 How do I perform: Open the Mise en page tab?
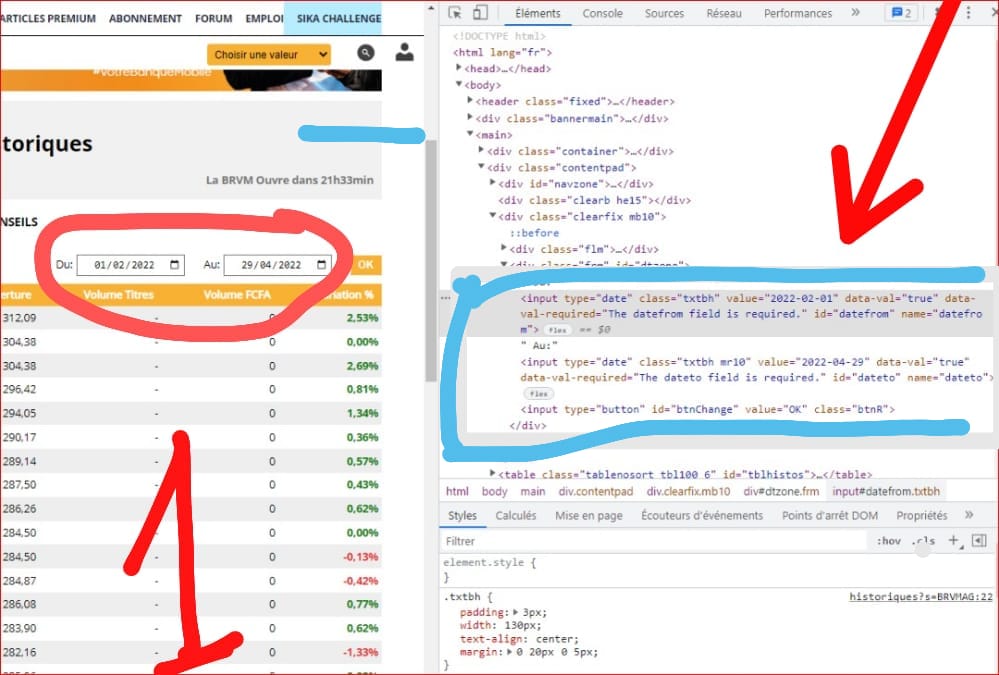pyautogui.click(x=589, y=515)
